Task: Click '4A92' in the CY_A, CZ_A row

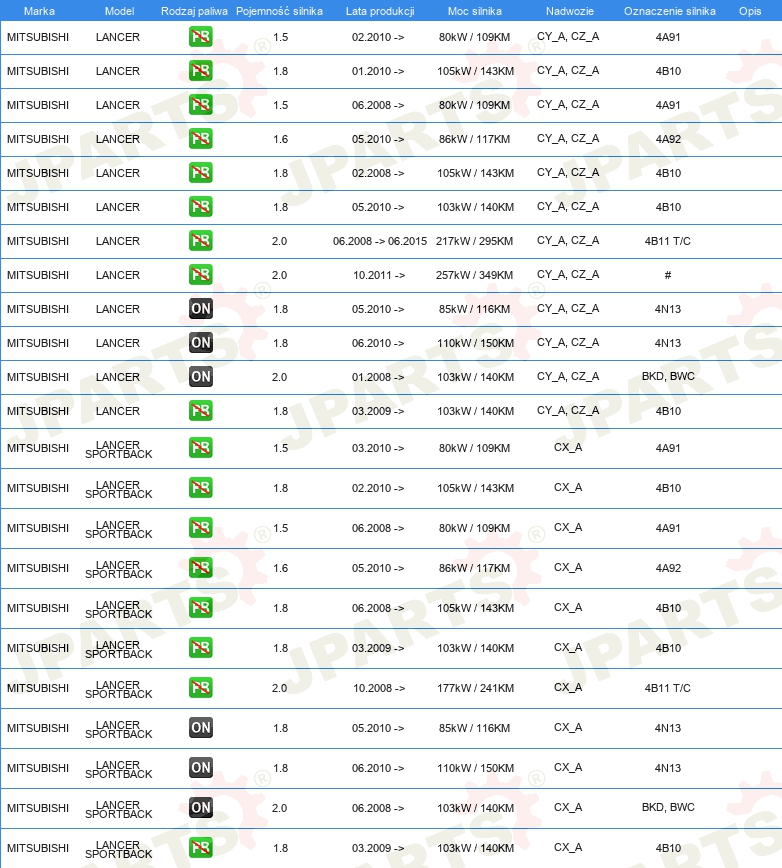Action: click(668, 139)
